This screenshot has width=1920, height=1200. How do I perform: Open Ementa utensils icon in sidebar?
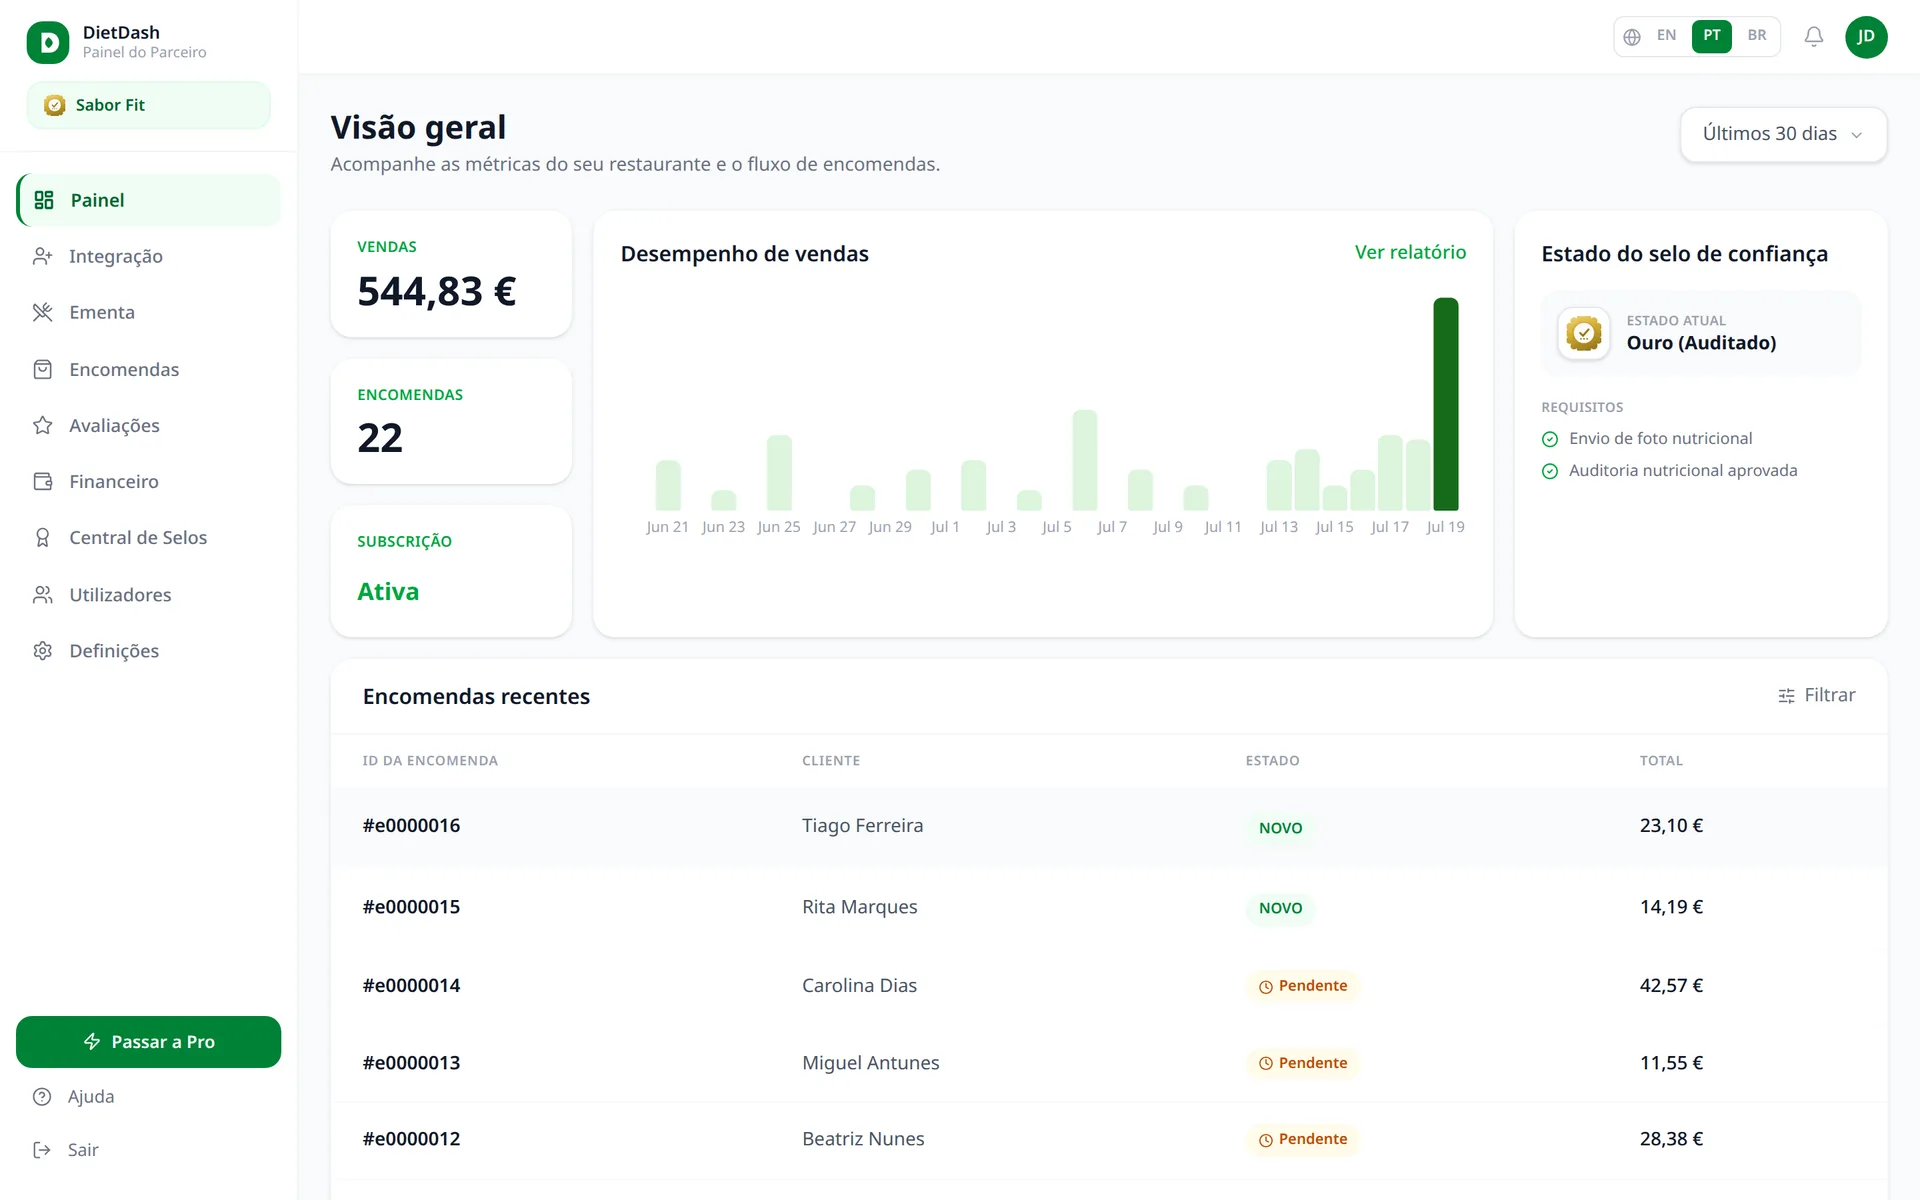tap(42, 312)
